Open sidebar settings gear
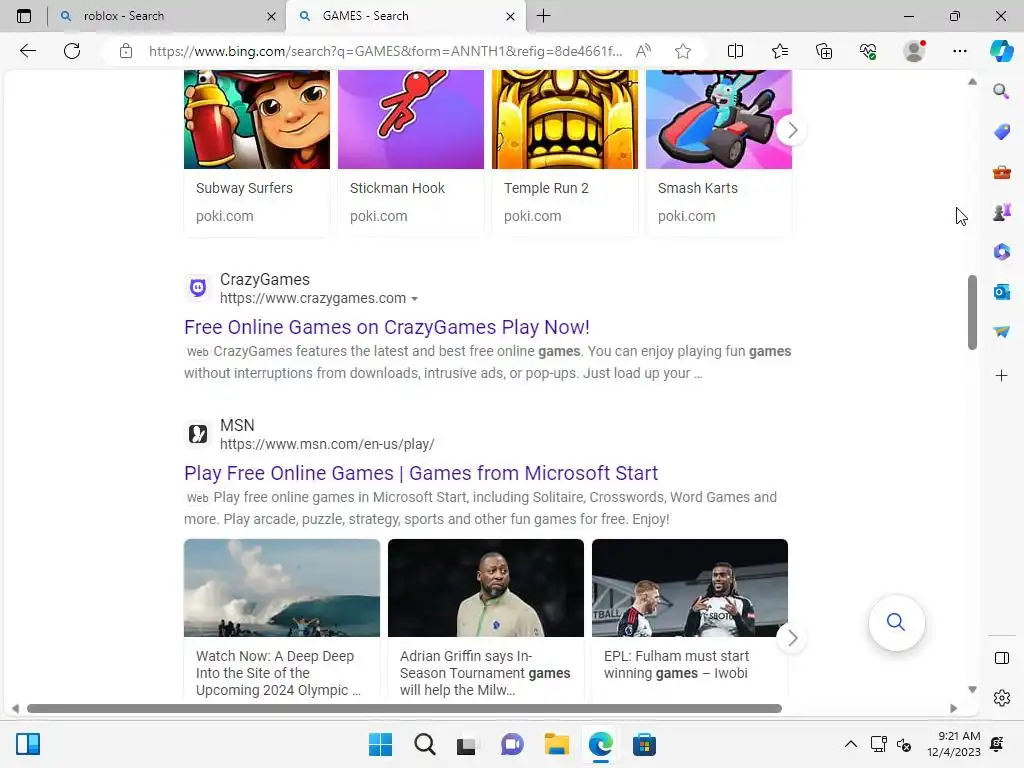Viewport: 1024px width, 768px height. click(x=1002, y=698)
